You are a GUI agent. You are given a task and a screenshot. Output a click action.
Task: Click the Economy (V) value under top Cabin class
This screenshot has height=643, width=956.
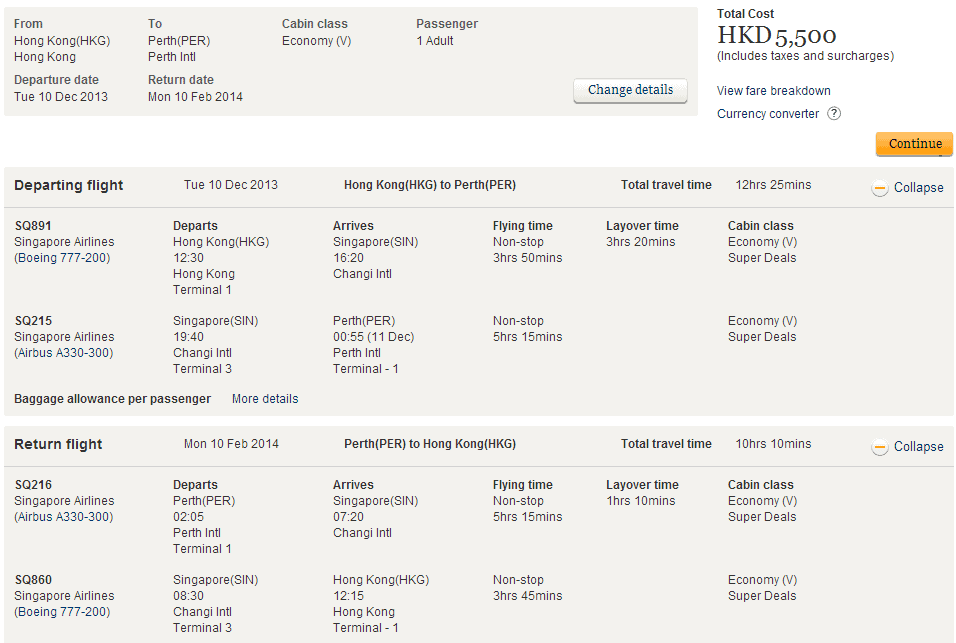coord(316,41)
